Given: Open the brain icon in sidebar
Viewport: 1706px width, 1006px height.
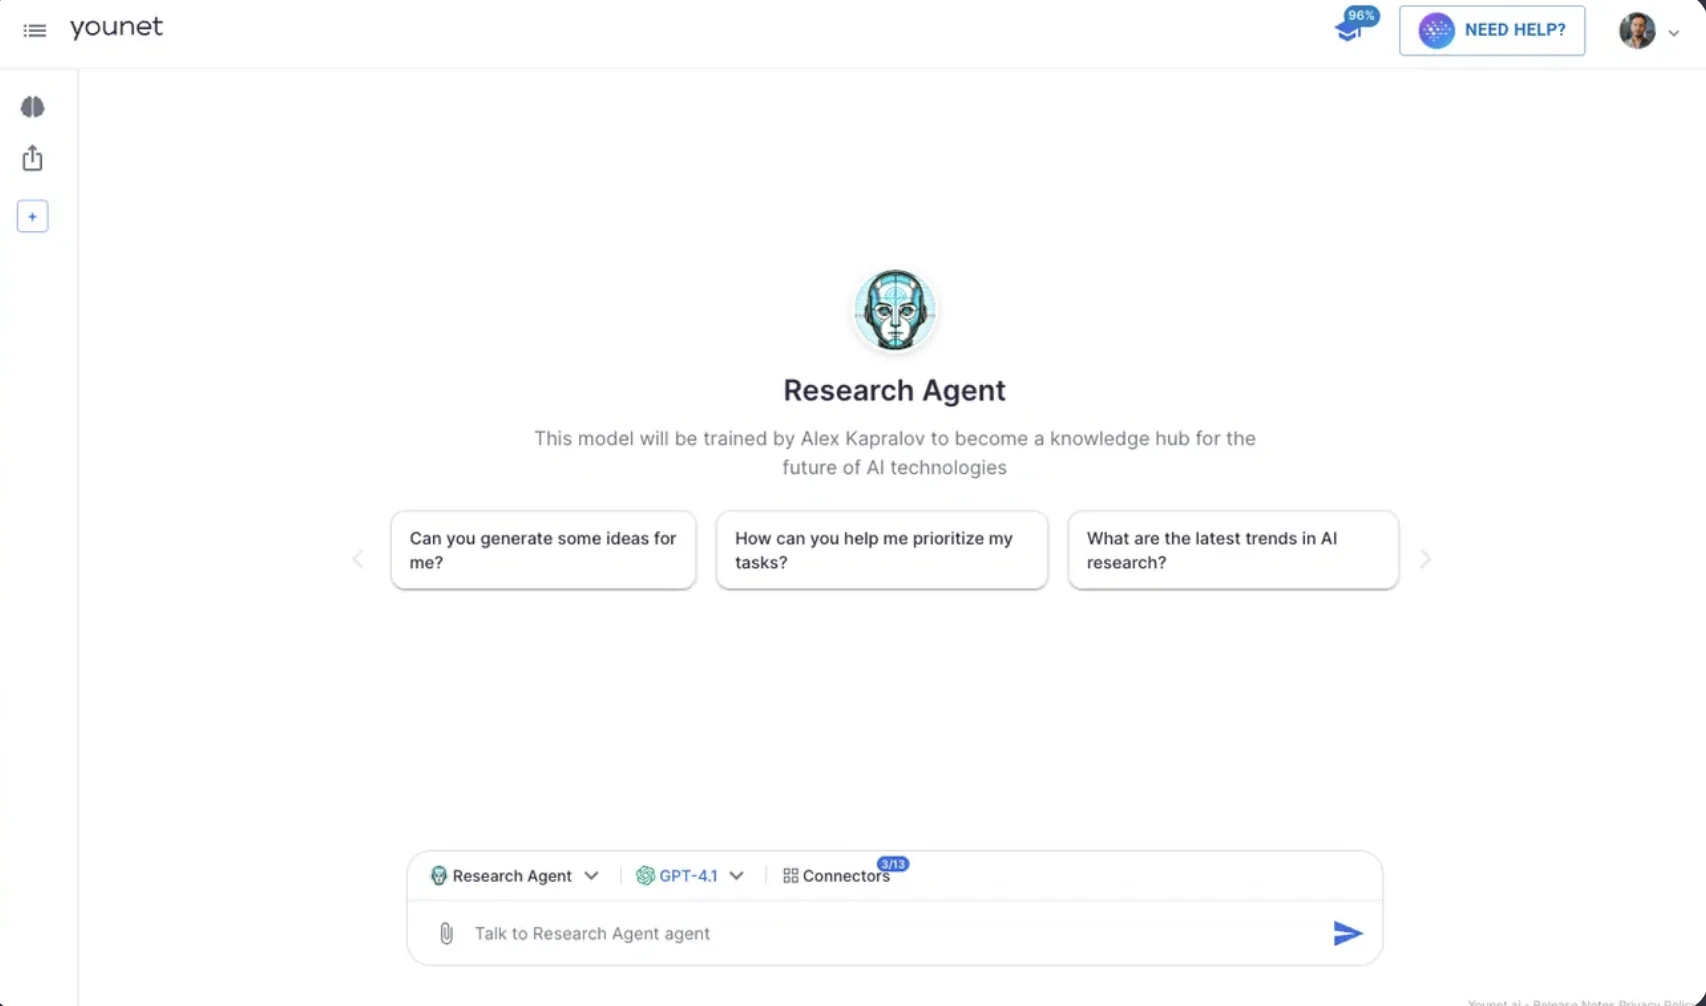Looking at the screenshot, I should (x=33, y=107).
